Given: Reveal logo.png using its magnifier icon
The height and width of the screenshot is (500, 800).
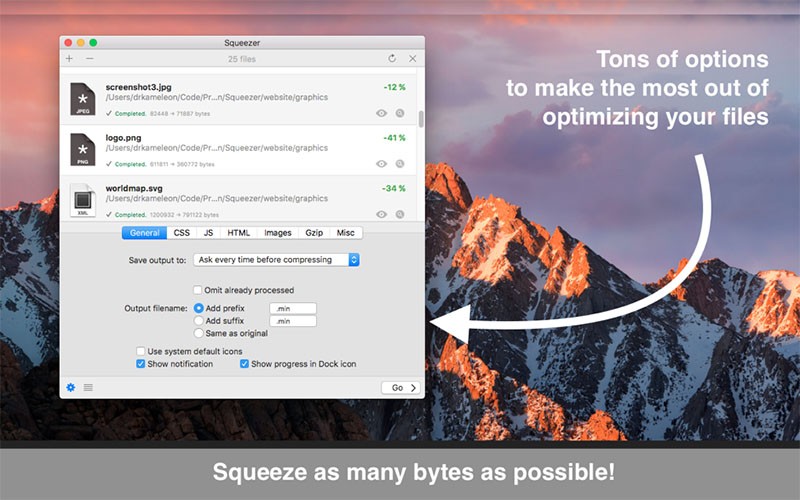Looking at the screenshot, I should click(x=400, y=164).
